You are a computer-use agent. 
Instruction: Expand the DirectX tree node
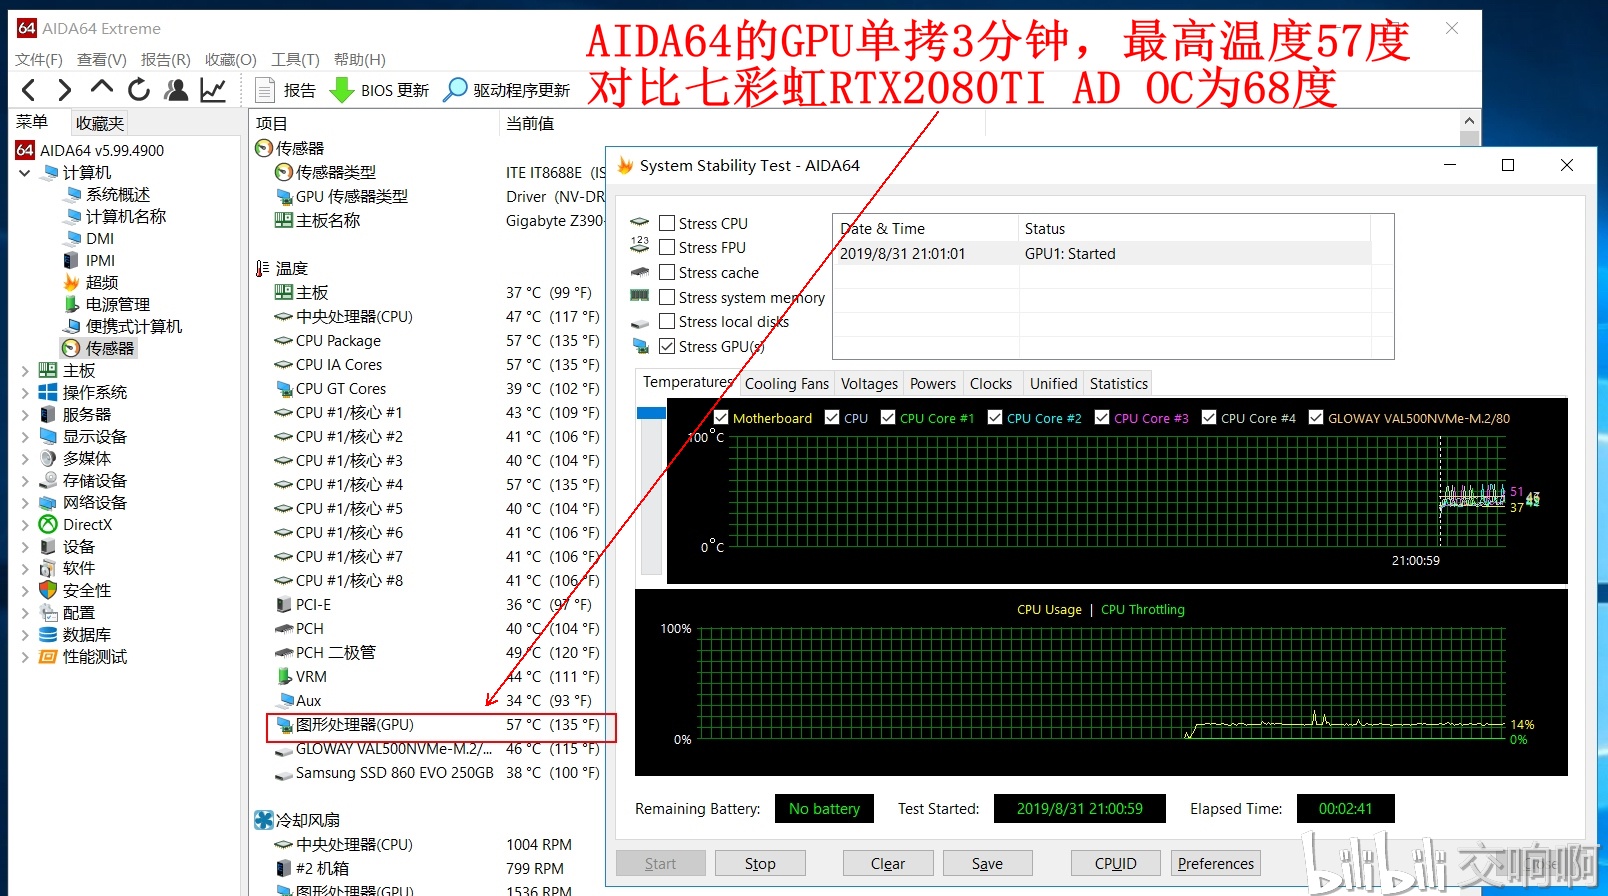pos(25,524)
